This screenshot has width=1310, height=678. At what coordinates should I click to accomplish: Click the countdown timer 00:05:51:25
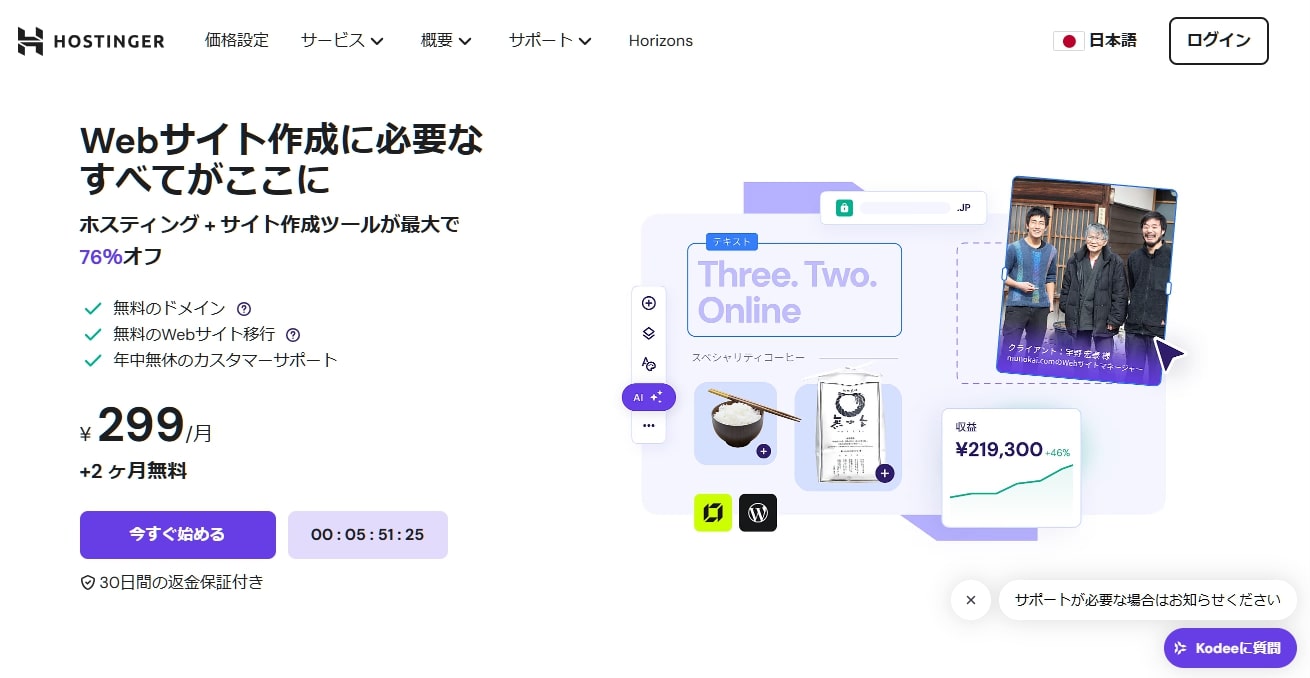367,535
